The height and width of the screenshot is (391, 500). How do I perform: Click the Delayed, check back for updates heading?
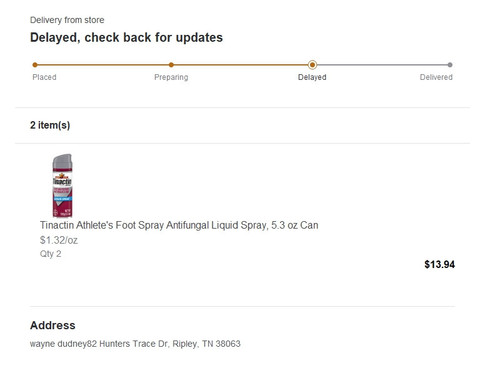126,38
